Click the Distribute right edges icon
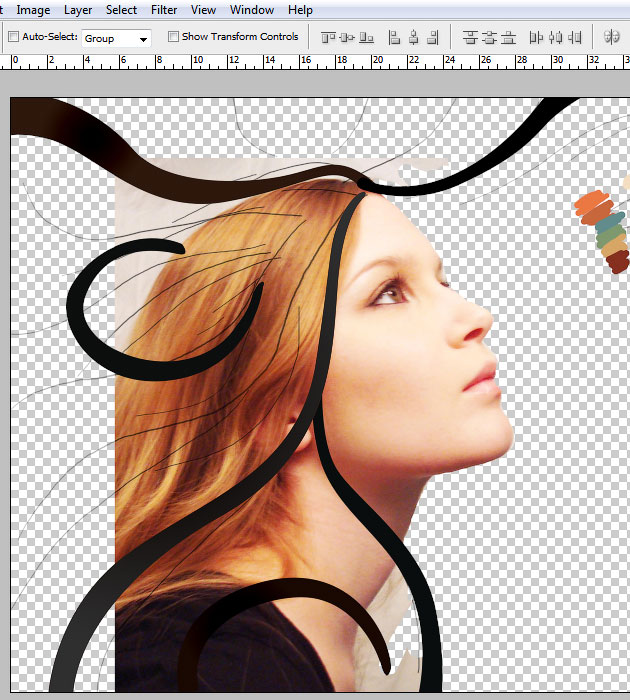 point(575,38)
